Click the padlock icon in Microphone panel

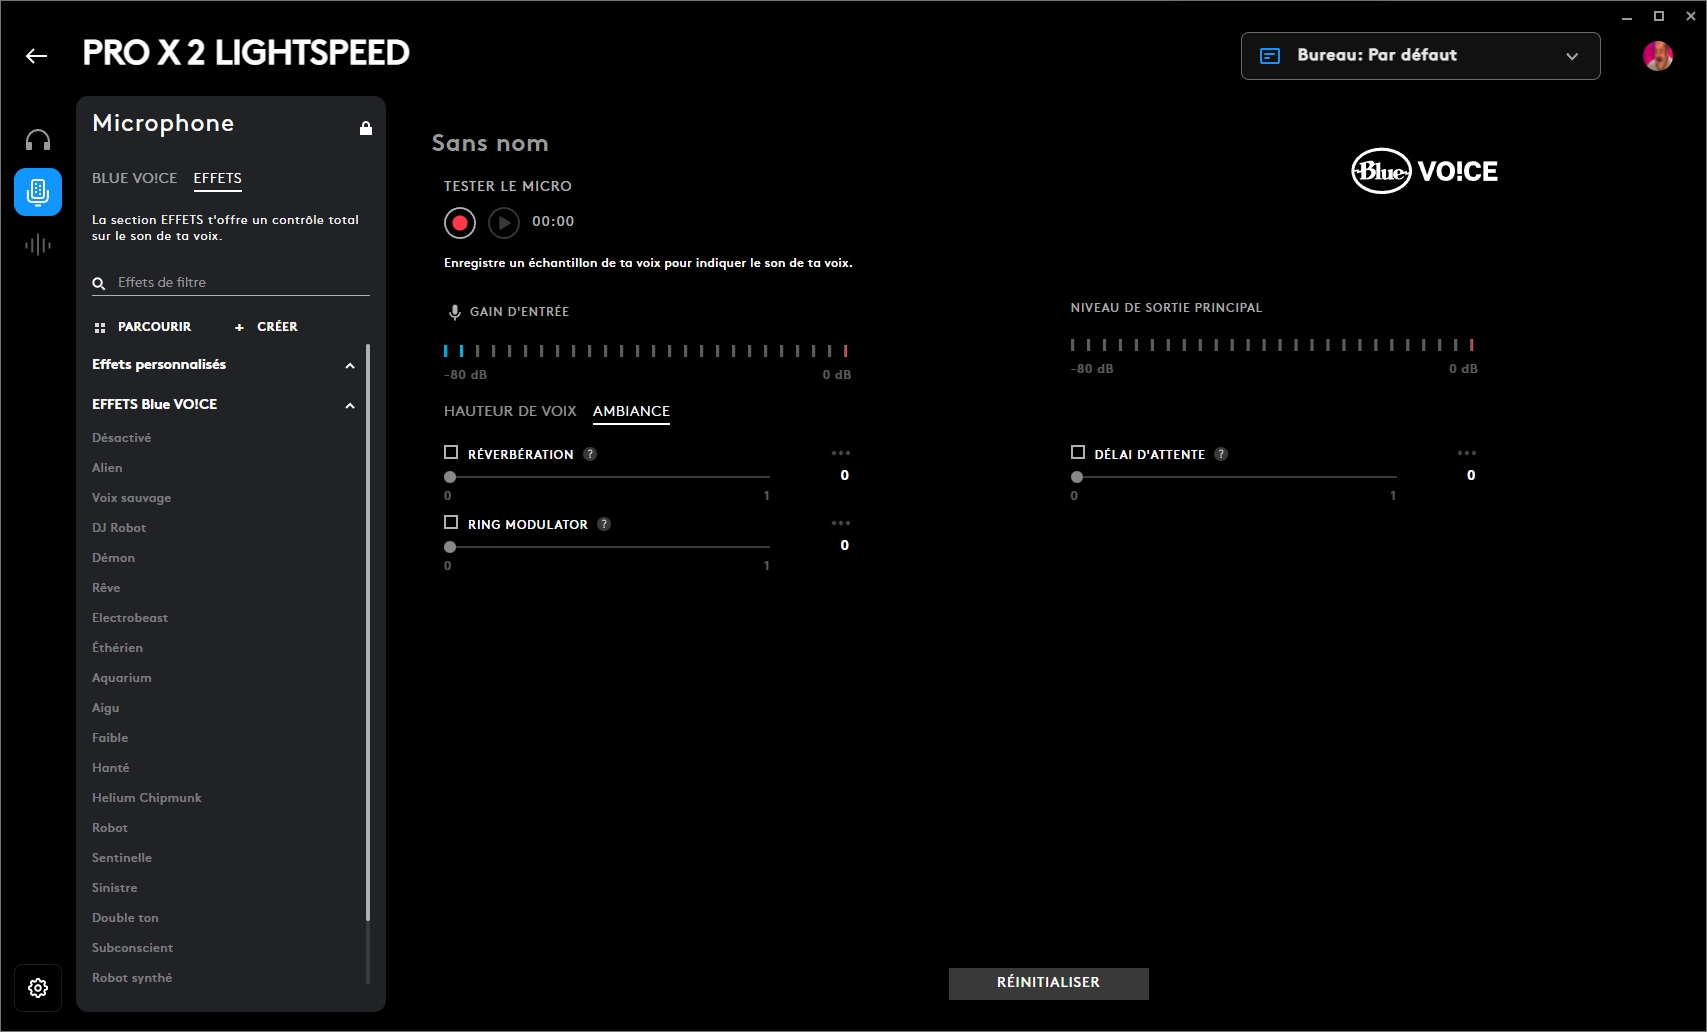point(366,128)
